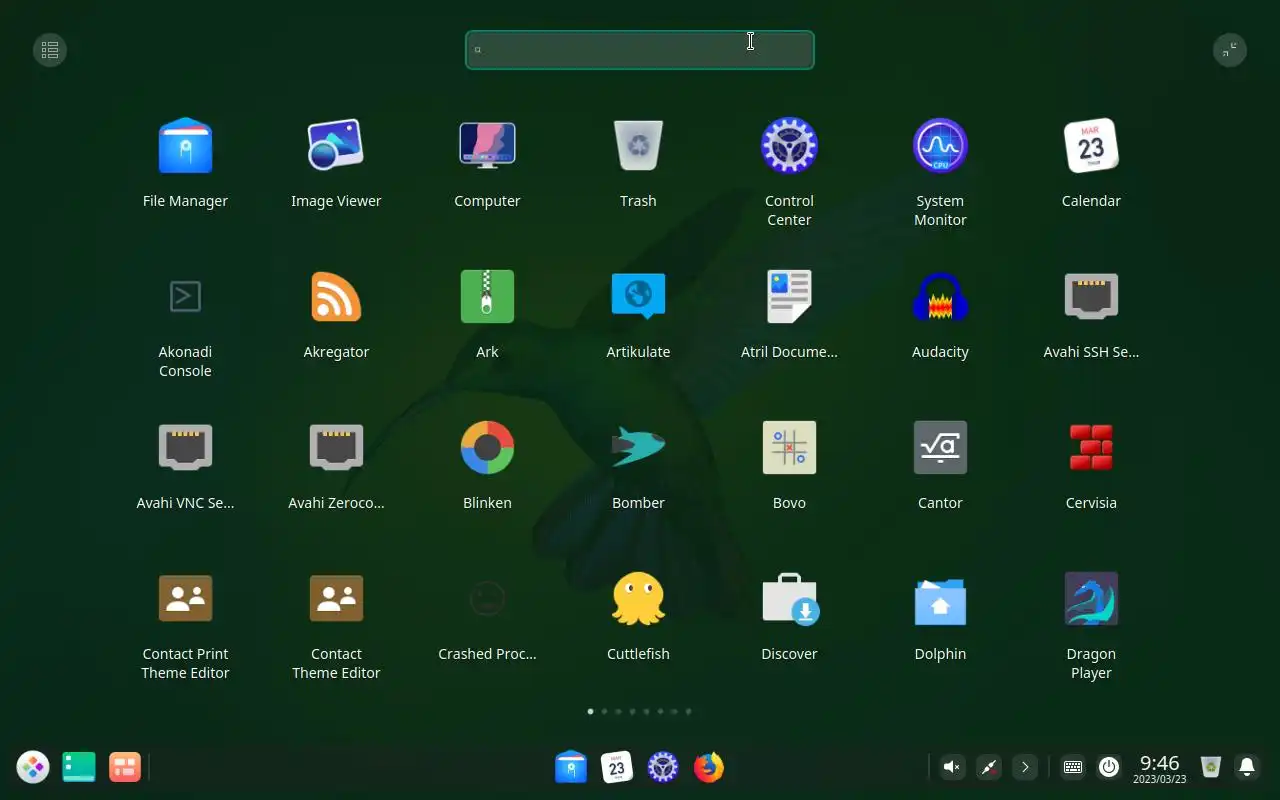Click the 9:46 clock in the dock
Viewport: 1280px width, 800px height.
pos(1160,768)
